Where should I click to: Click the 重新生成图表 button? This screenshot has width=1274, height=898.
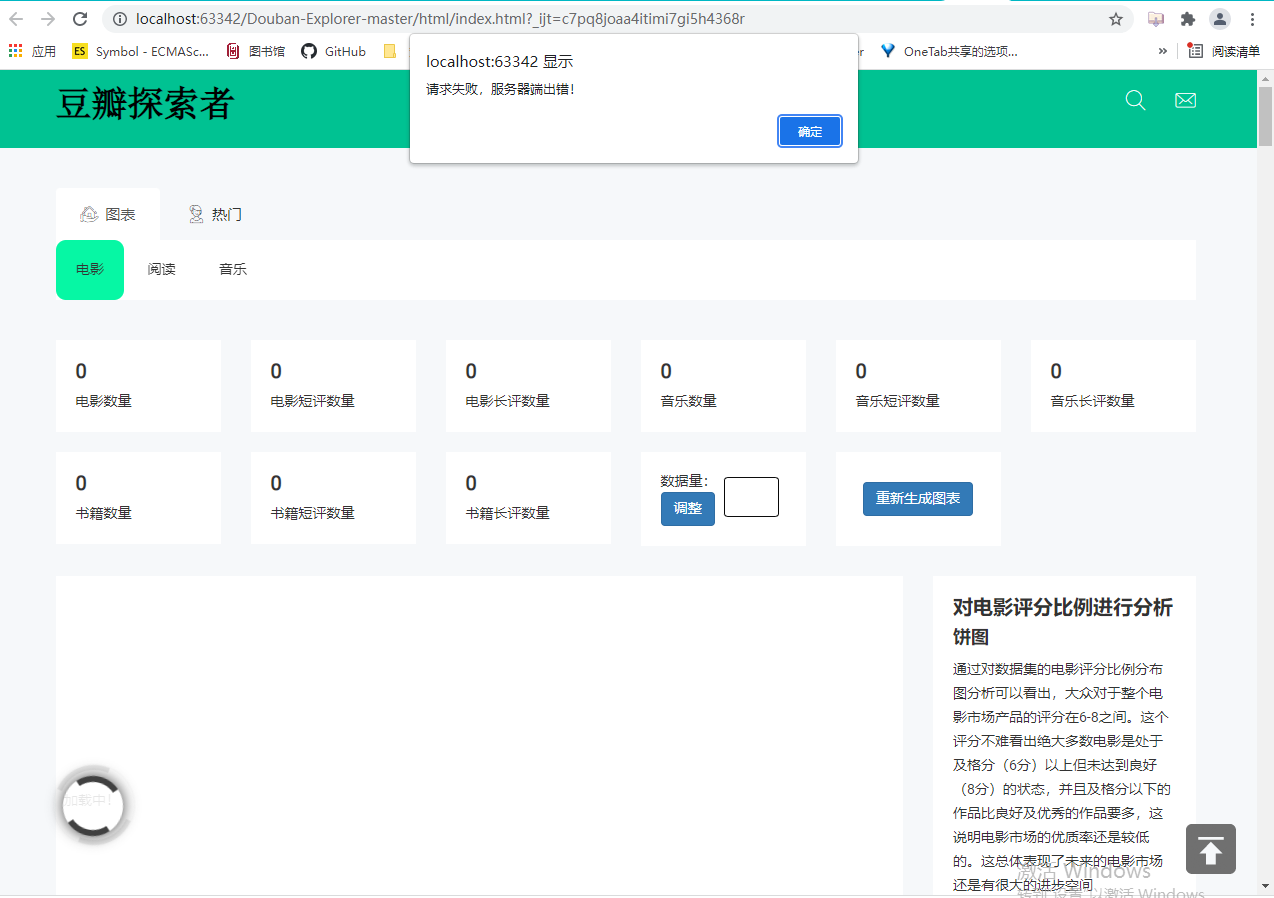(x=917, y=499)
